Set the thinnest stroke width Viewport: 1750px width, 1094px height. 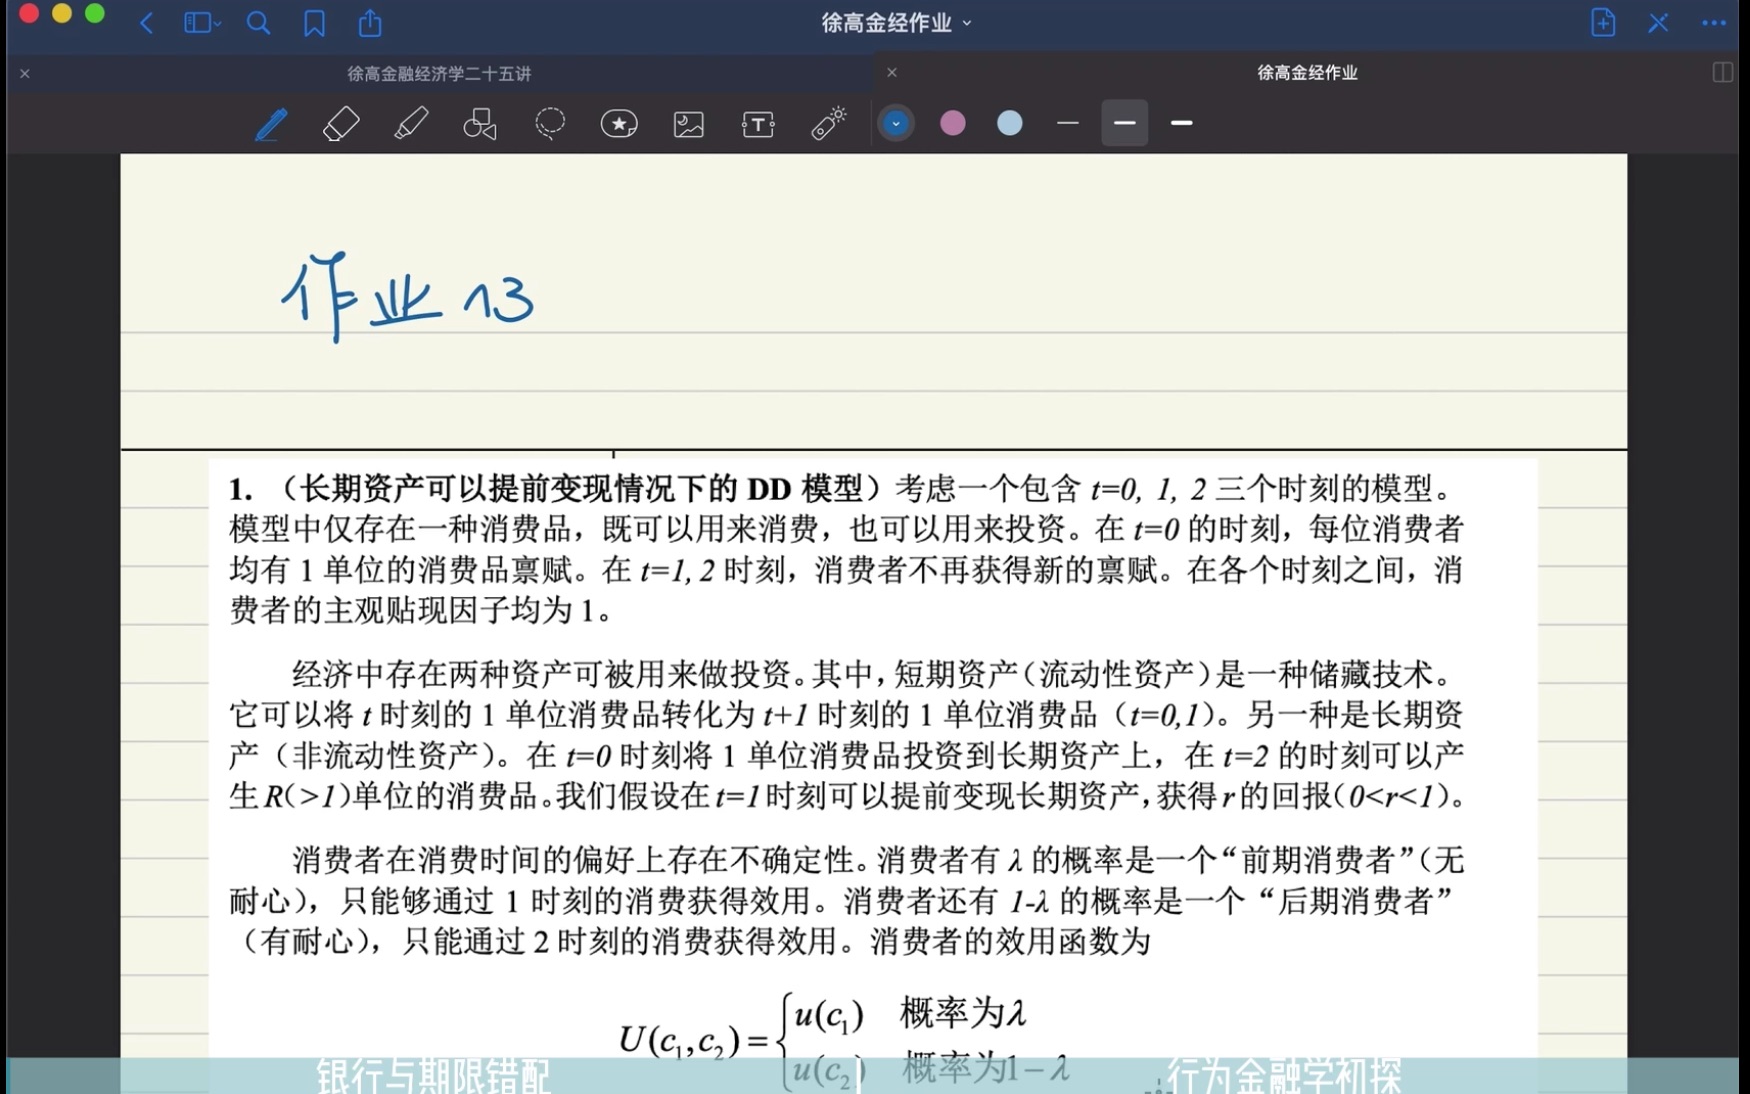click(1067, 123)
